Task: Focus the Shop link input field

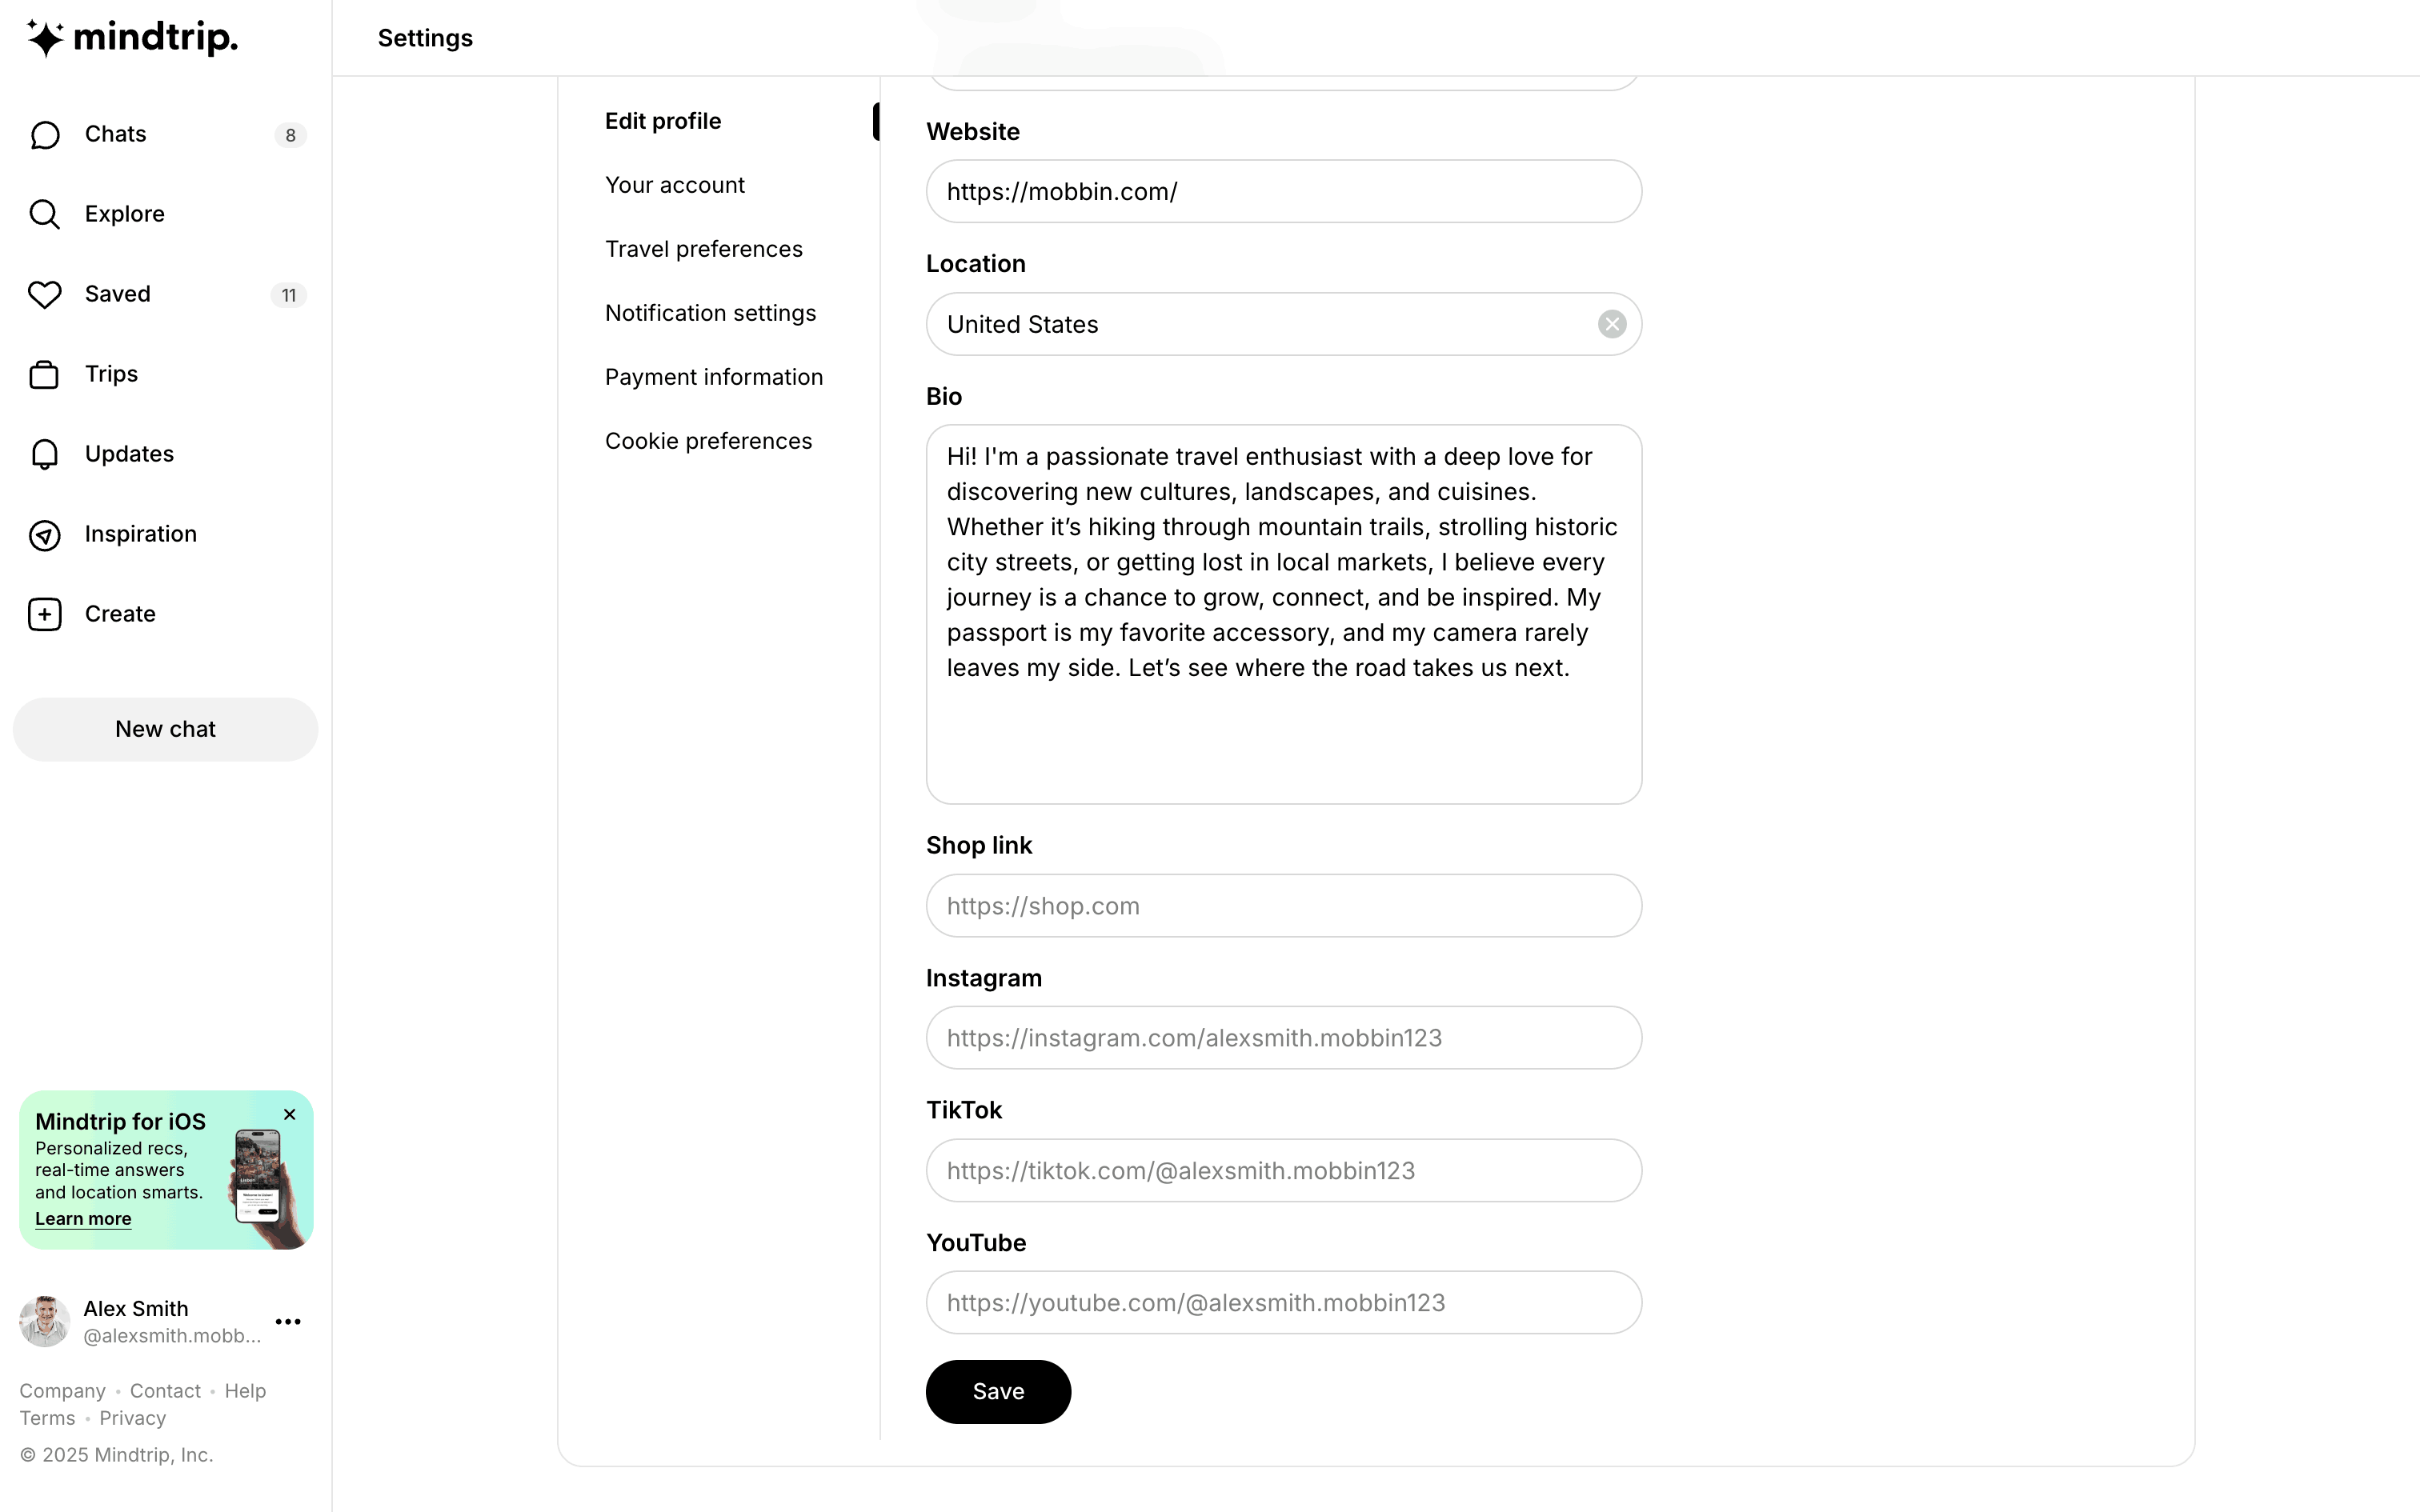Action: click(x=1283, y=906)
